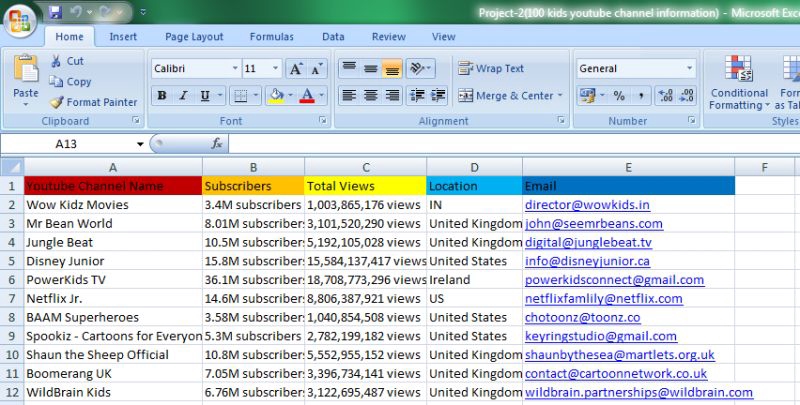Viewport: 800px width, 405px height.
Task: Cut the selected cells
Action: (x=68, y=61)
